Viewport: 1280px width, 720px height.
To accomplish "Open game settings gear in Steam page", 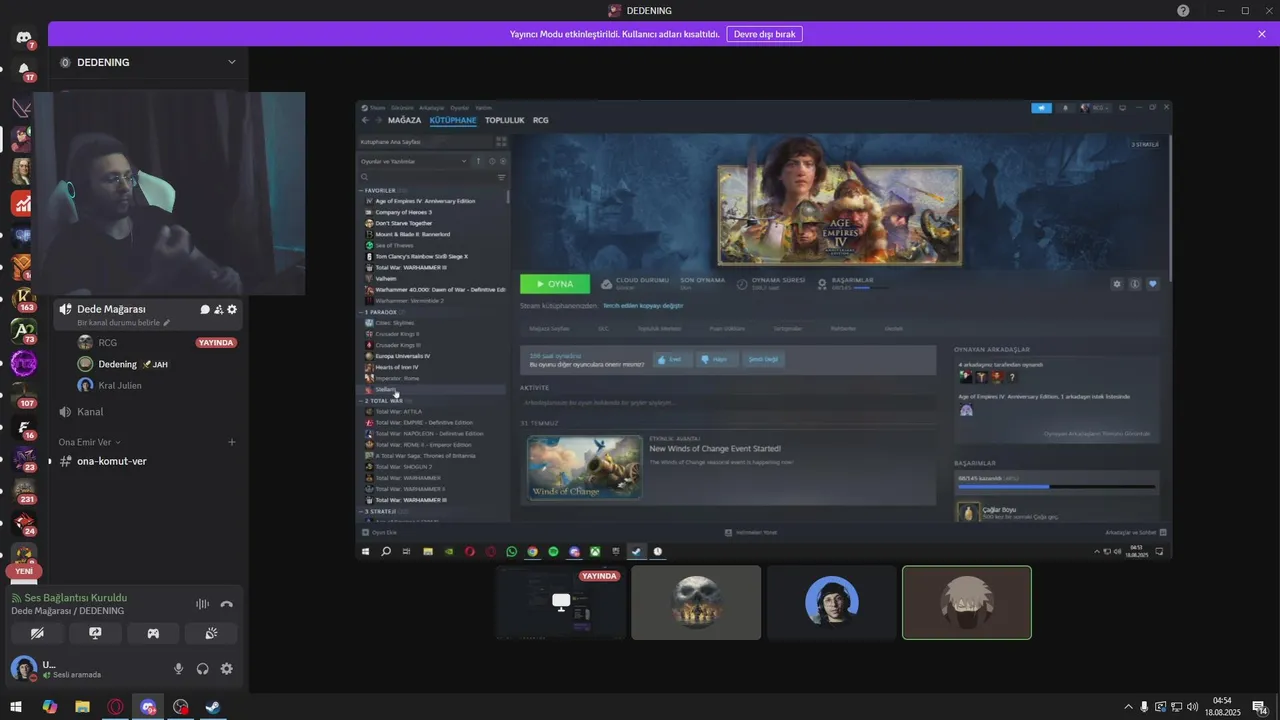I will click(x=1117, y=284).
